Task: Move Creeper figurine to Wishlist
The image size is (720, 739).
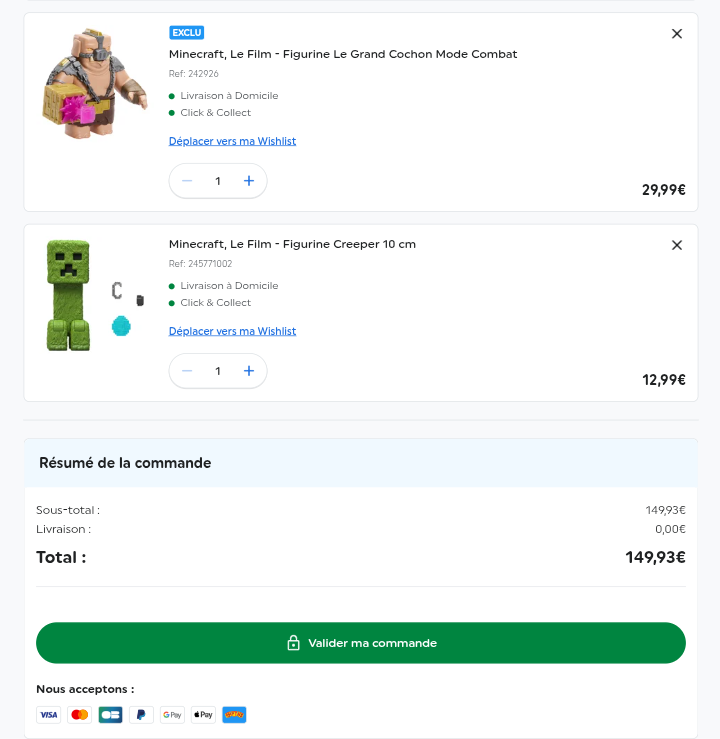Action: [x=232, y=331]
